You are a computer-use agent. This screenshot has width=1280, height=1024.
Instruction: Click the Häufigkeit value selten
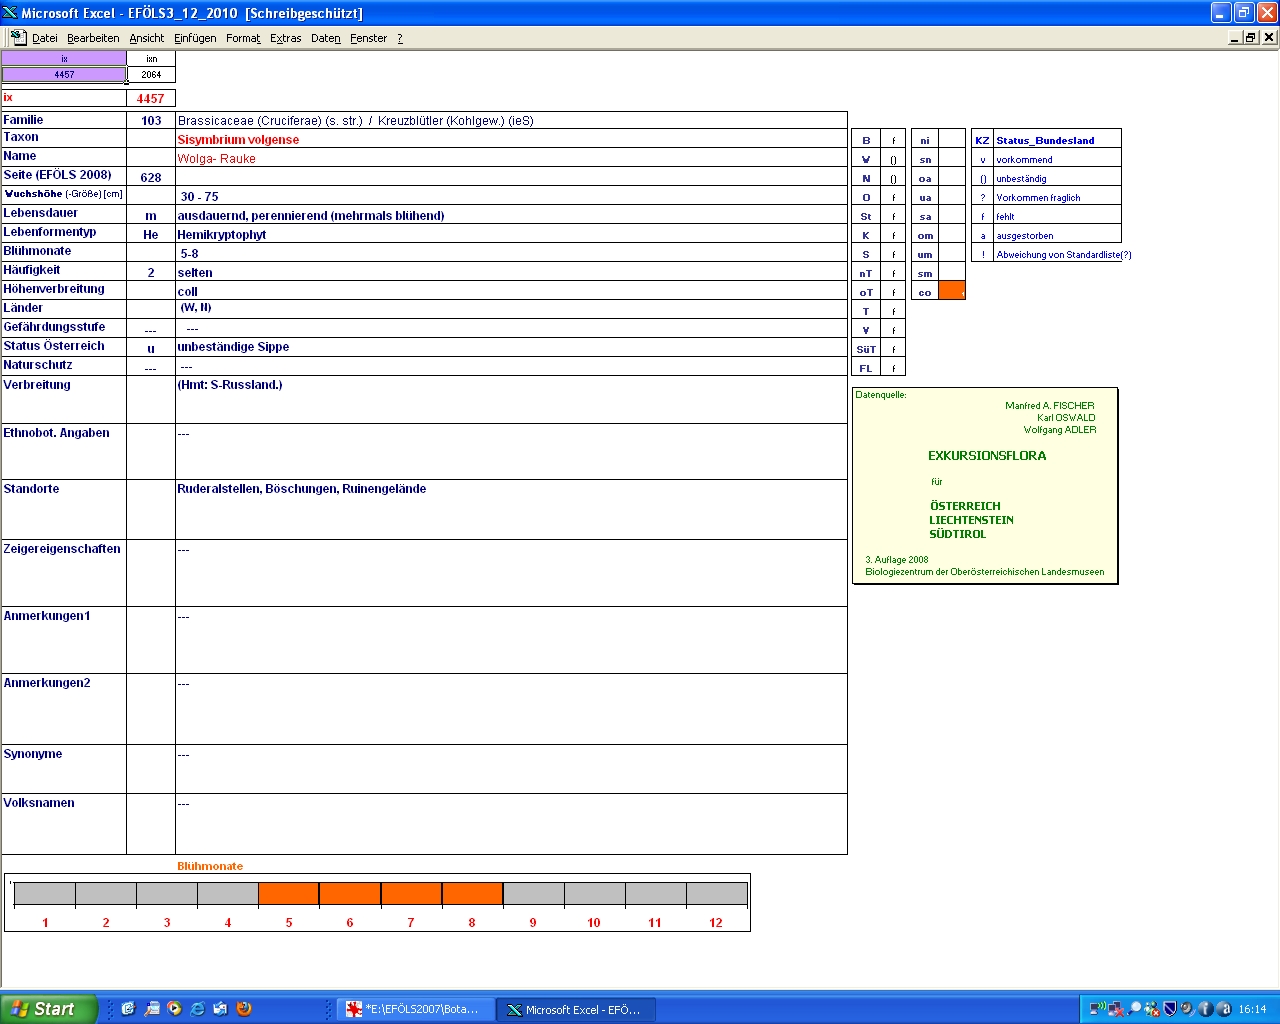click(195, 273)
